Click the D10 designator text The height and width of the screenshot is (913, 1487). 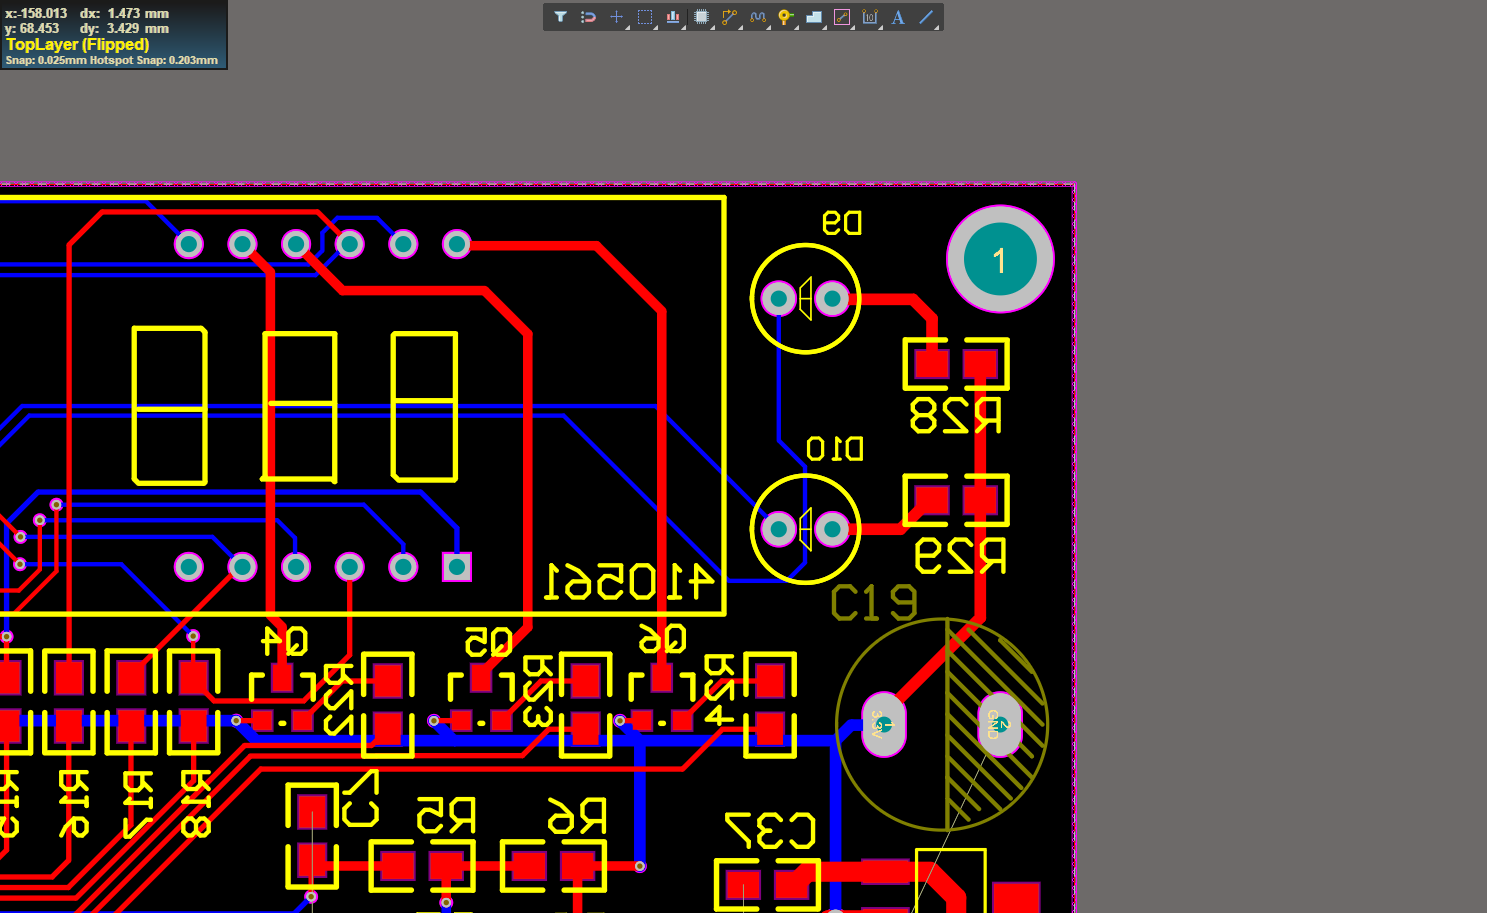(835, 448)
